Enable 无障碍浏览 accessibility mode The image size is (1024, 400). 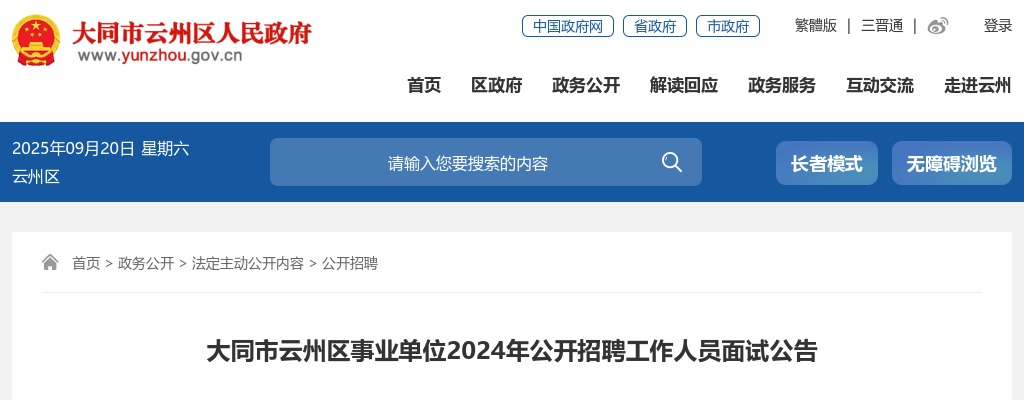952,163
